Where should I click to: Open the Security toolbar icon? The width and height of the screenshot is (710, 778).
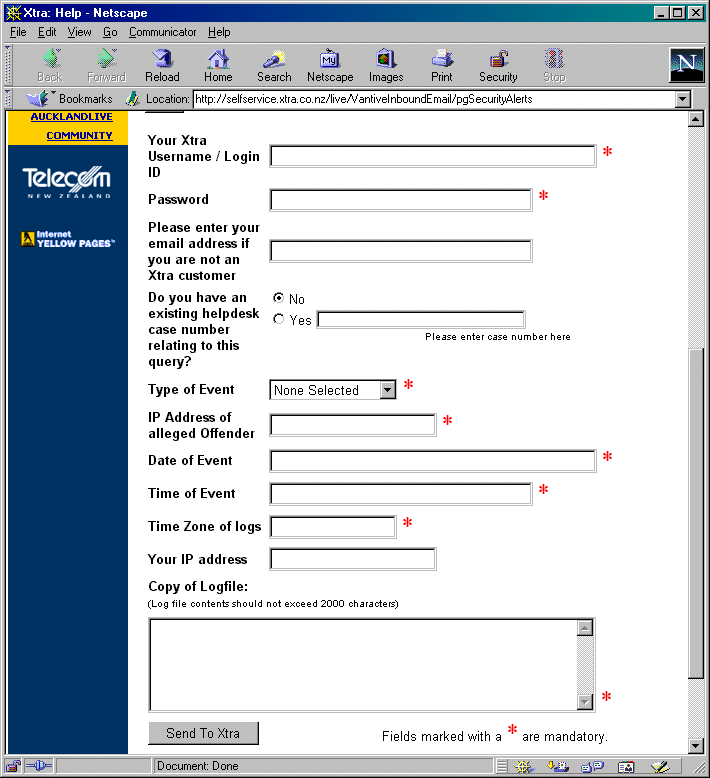coord(498,65)
